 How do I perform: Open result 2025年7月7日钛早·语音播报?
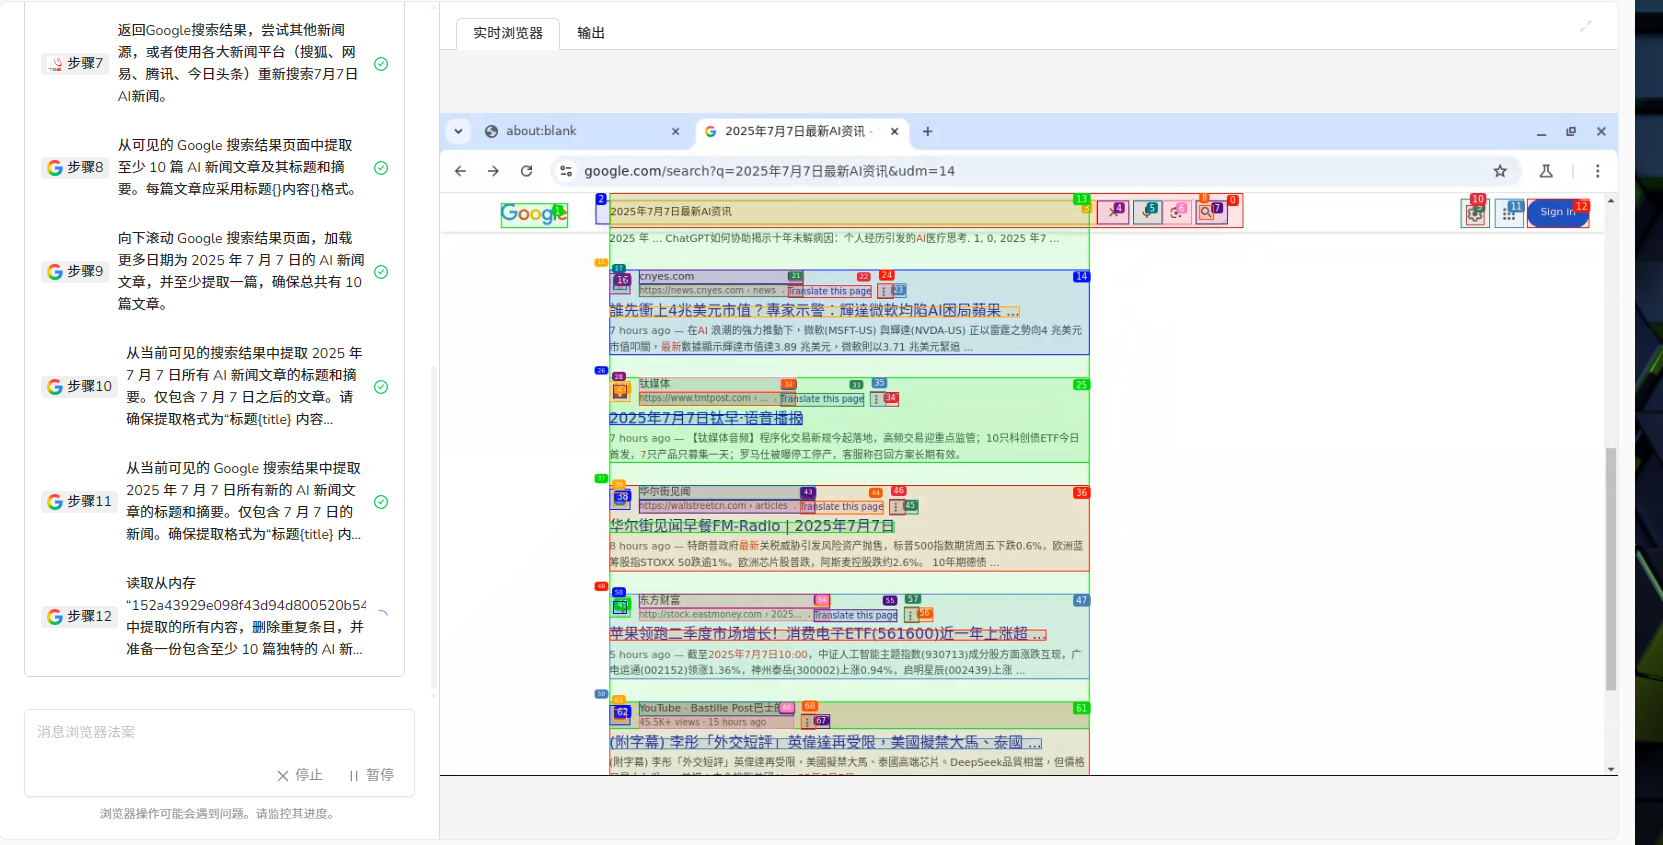coord(706,418)
